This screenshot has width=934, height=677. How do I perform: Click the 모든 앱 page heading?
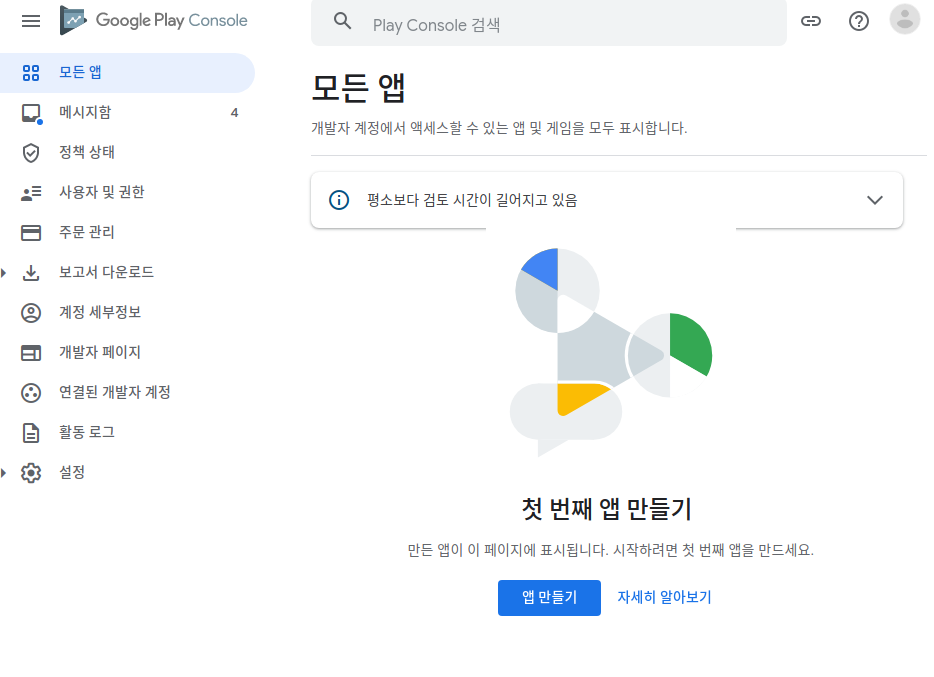pos(358,88)
